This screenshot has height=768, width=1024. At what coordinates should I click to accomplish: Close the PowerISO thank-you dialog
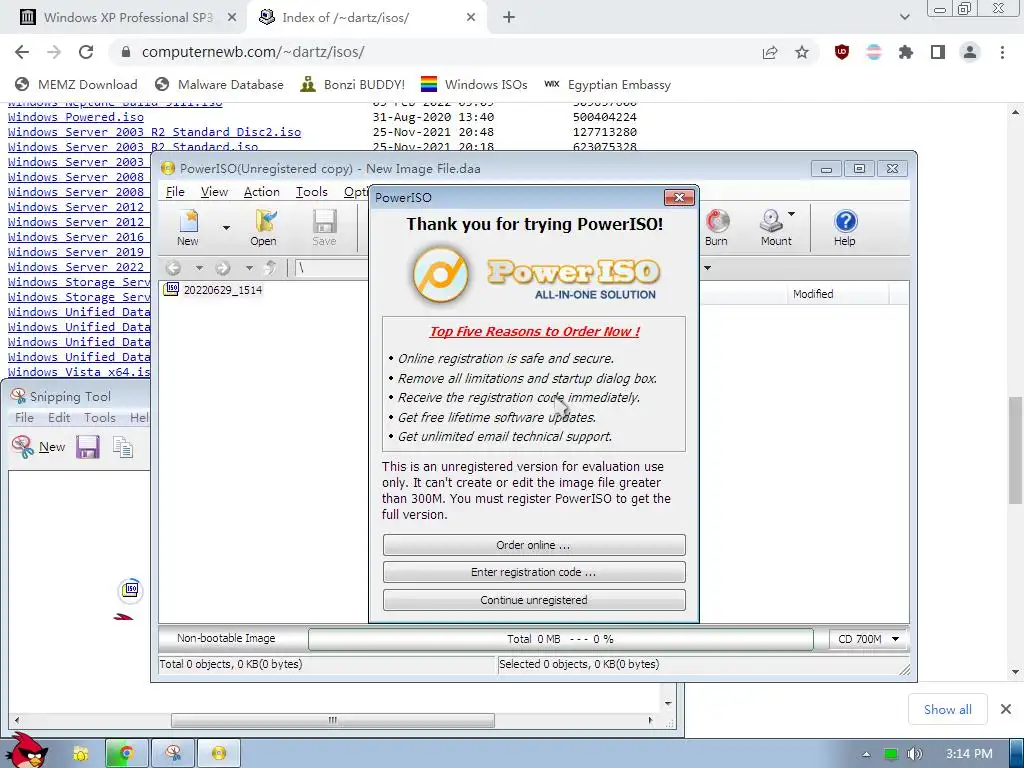(679, 197)
